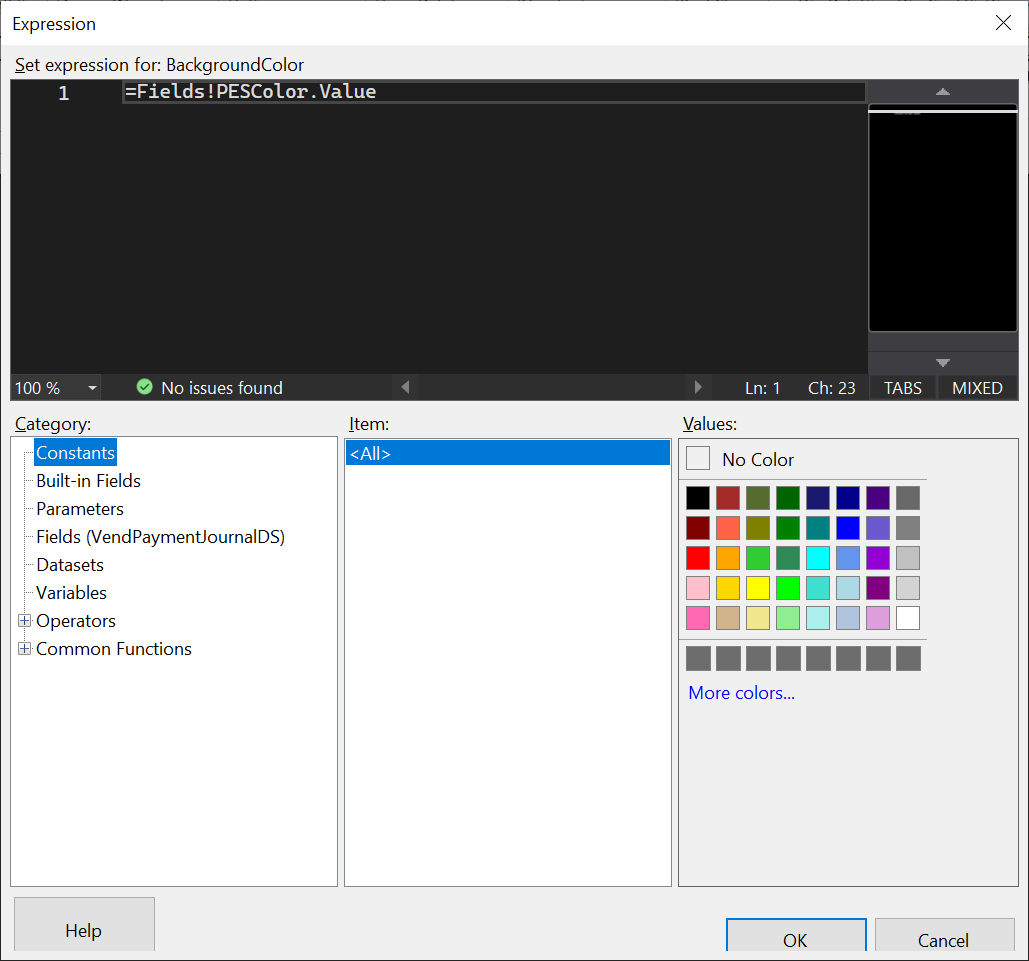Pick the yellow color swatch

[758, 588]
